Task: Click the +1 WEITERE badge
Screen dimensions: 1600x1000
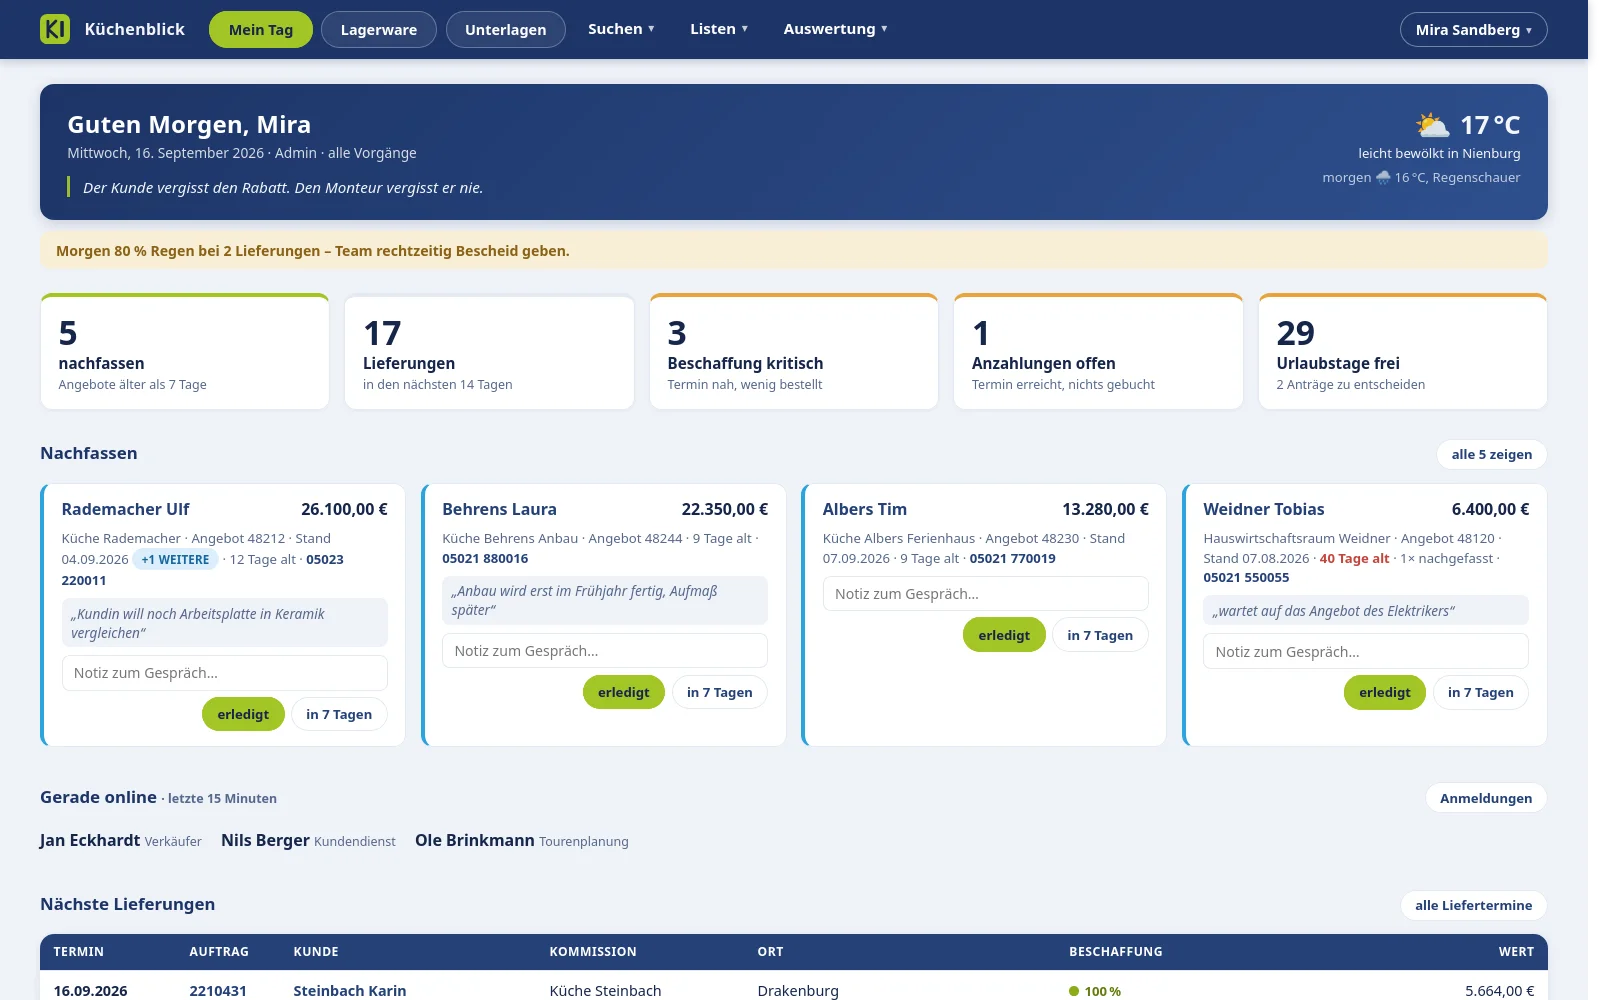Action: tap(175, 560)
